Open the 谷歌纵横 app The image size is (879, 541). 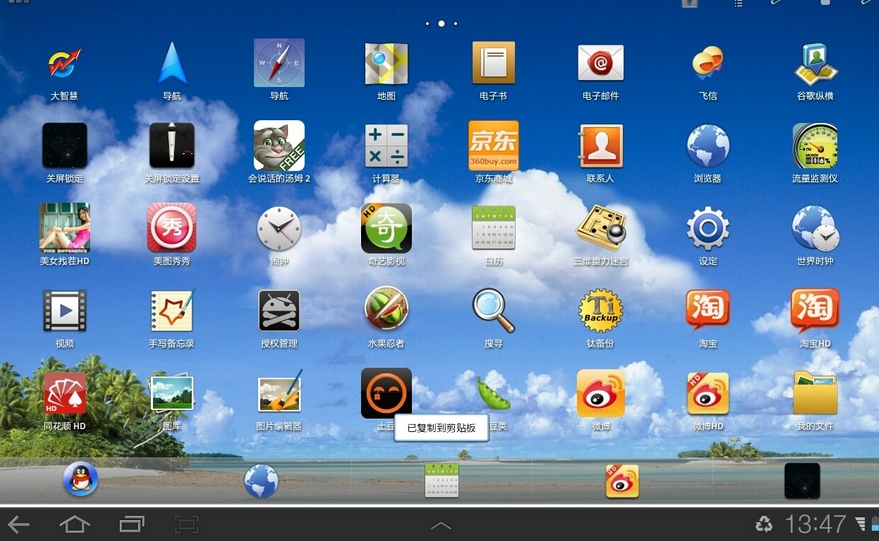point(816,63)
